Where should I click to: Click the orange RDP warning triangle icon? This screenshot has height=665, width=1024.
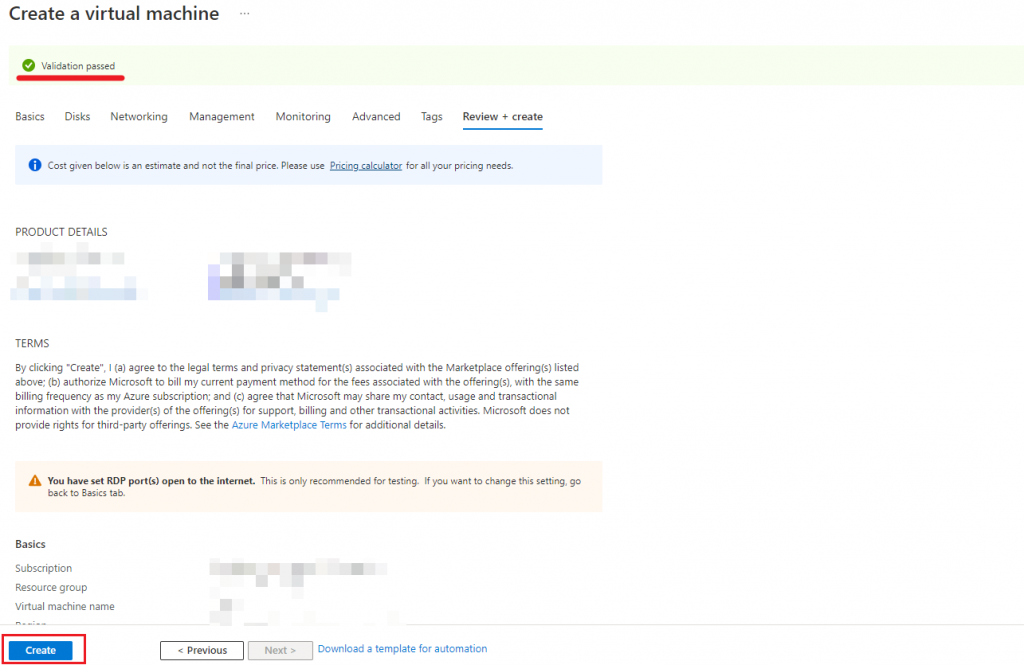(x=35, y=481)
